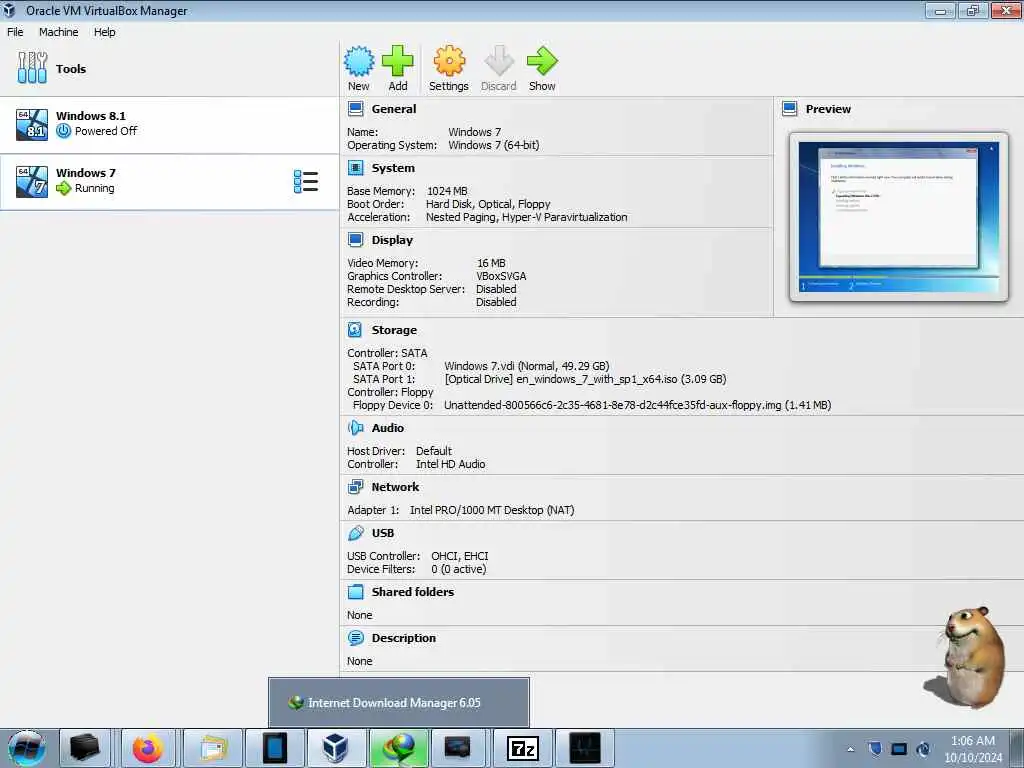Image resolution: width=1024 pixels, height=768 pixels.
Task: Click the Display section monitor icon
Action: tap(356, 240)
